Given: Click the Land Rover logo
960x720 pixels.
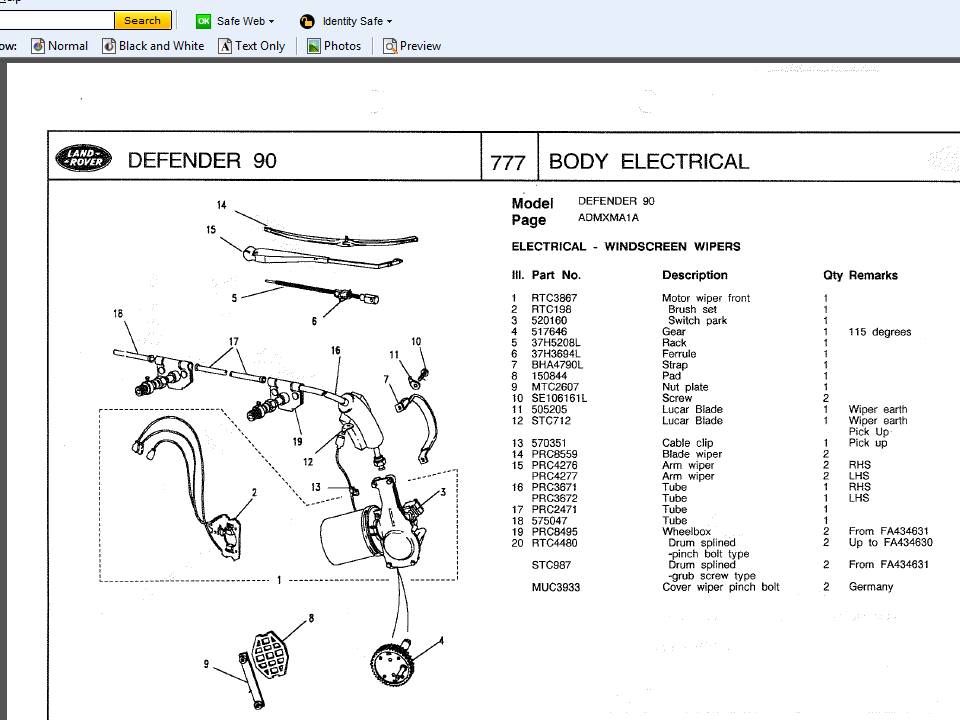Looking at the screenshot, I should 84,158.
